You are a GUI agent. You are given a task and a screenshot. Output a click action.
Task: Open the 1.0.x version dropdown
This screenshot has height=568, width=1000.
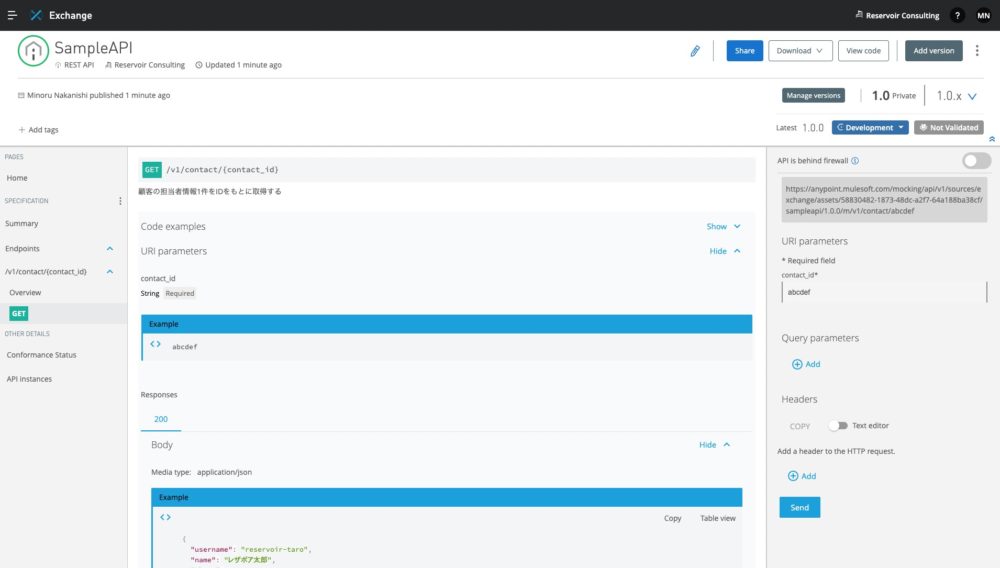click(957, 96)
